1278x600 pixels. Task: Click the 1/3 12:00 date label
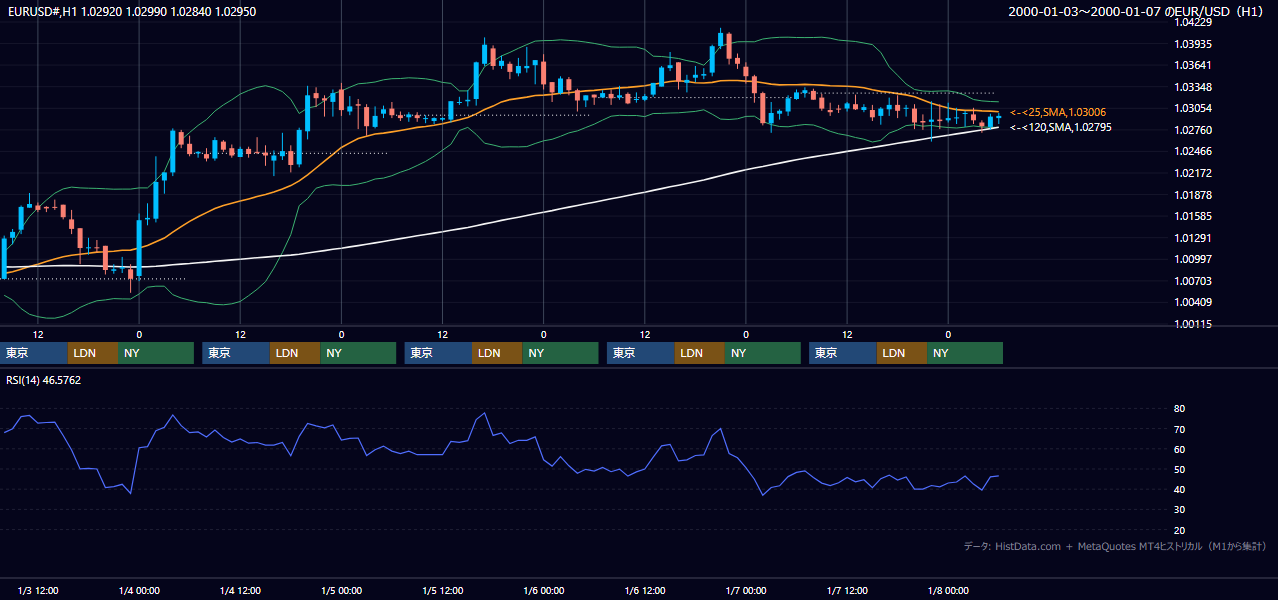pos(38,591)
